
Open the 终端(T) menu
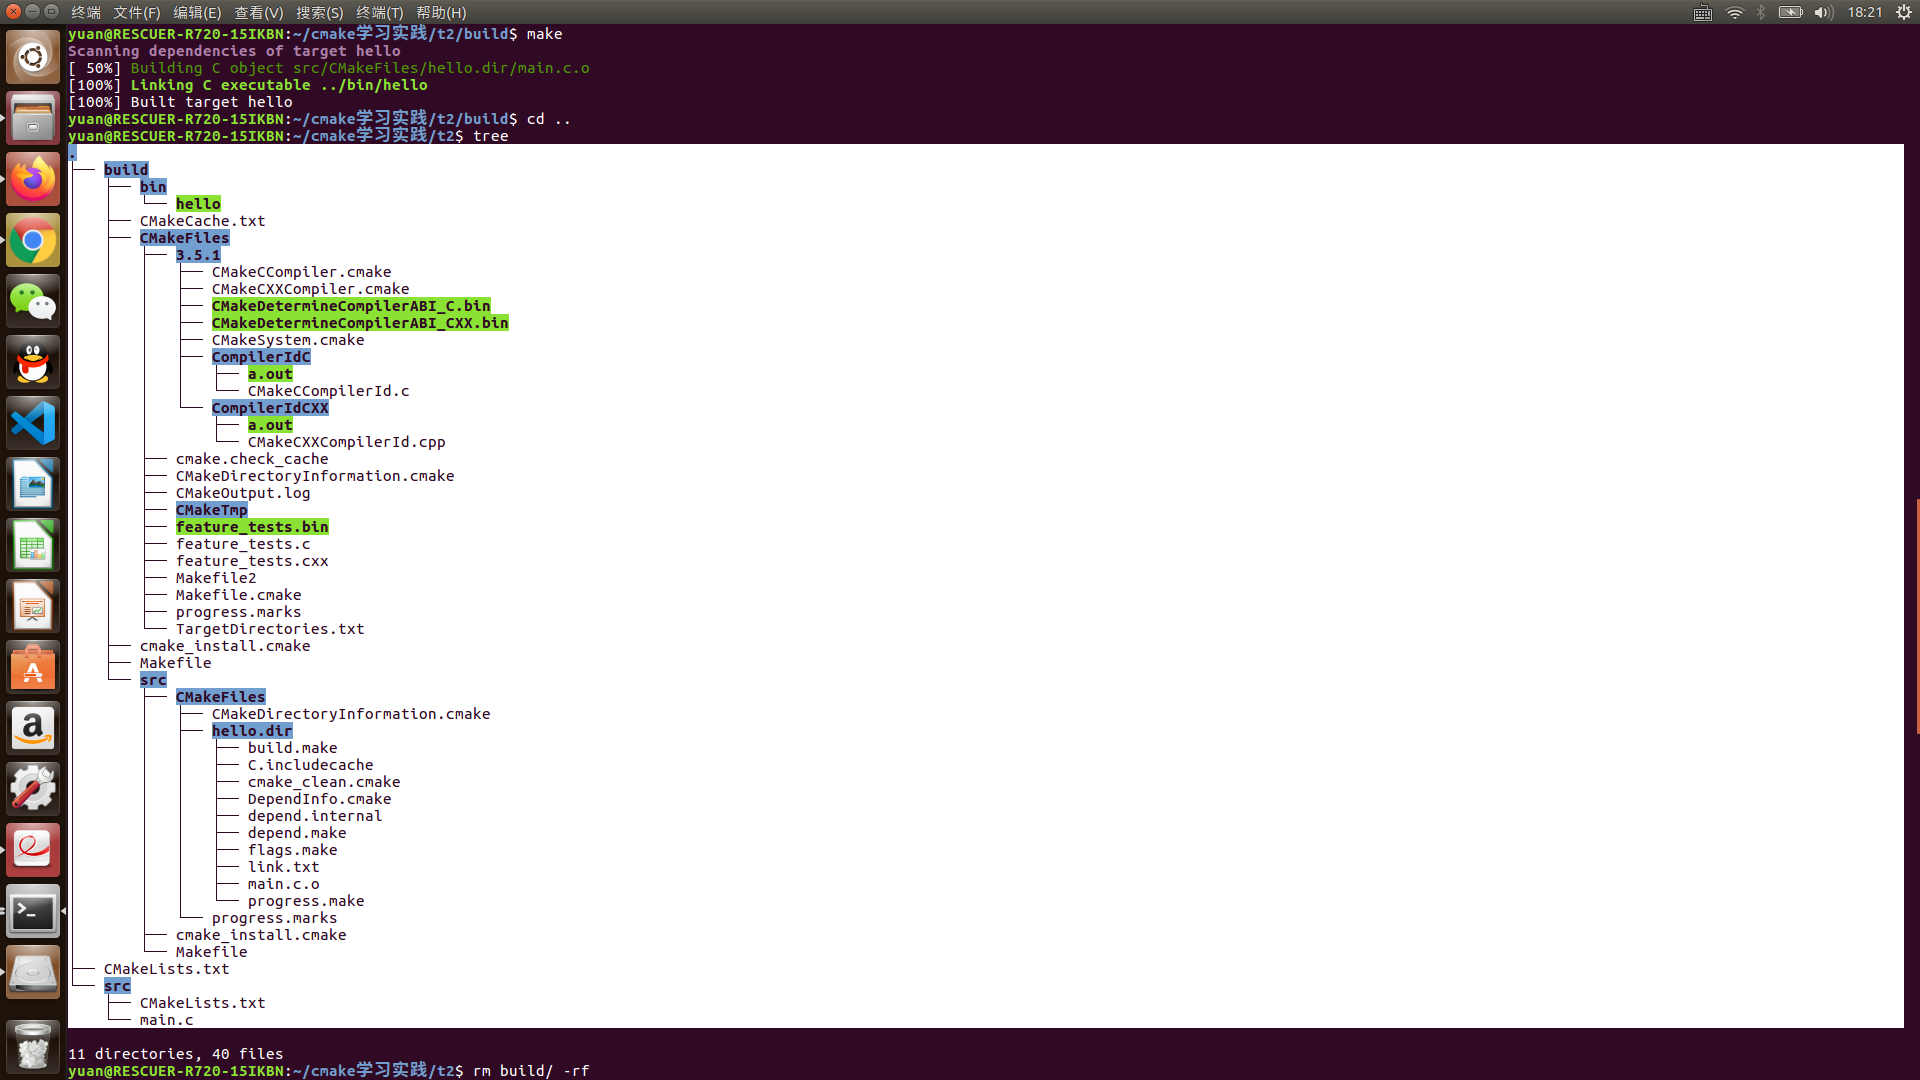[380, 12]
